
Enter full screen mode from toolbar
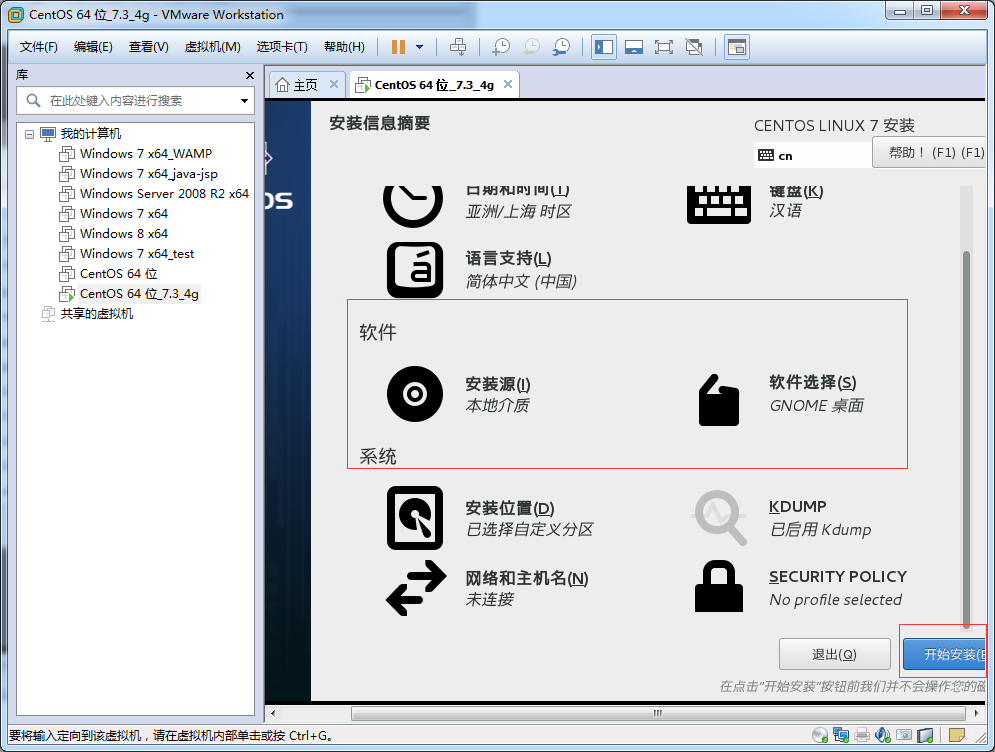click(x=664, y=47)
